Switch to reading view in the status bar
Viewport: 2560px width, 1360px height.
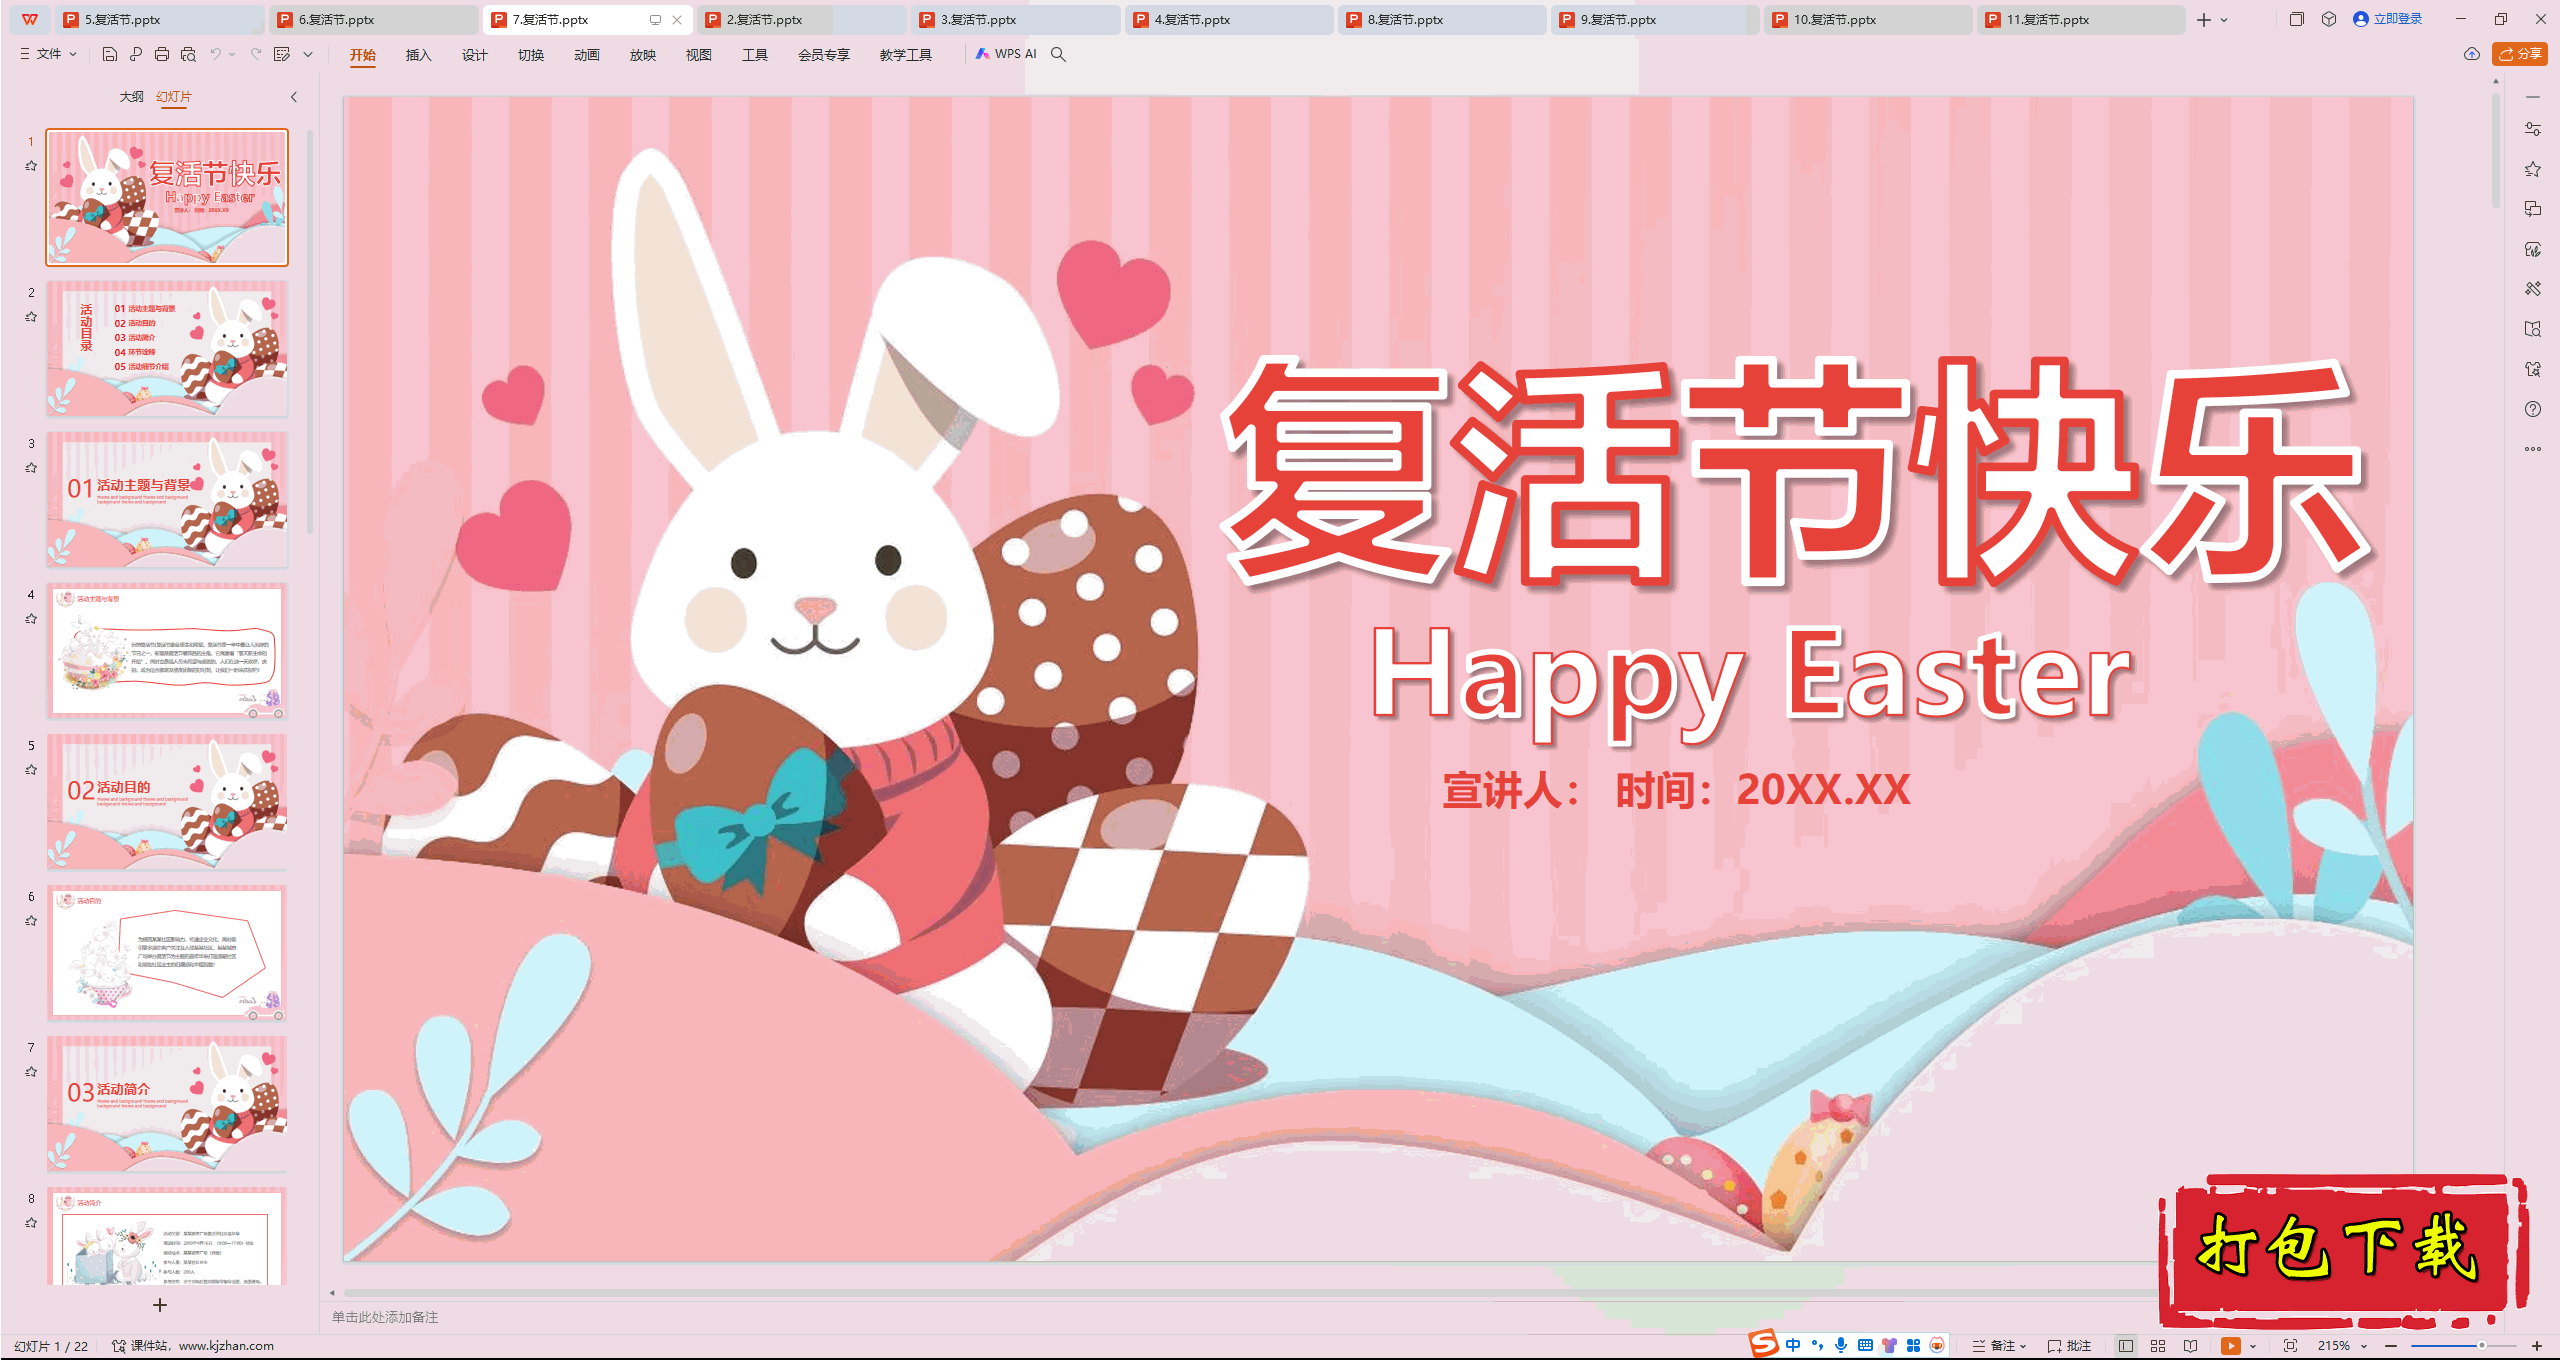coord(2191,1346)
